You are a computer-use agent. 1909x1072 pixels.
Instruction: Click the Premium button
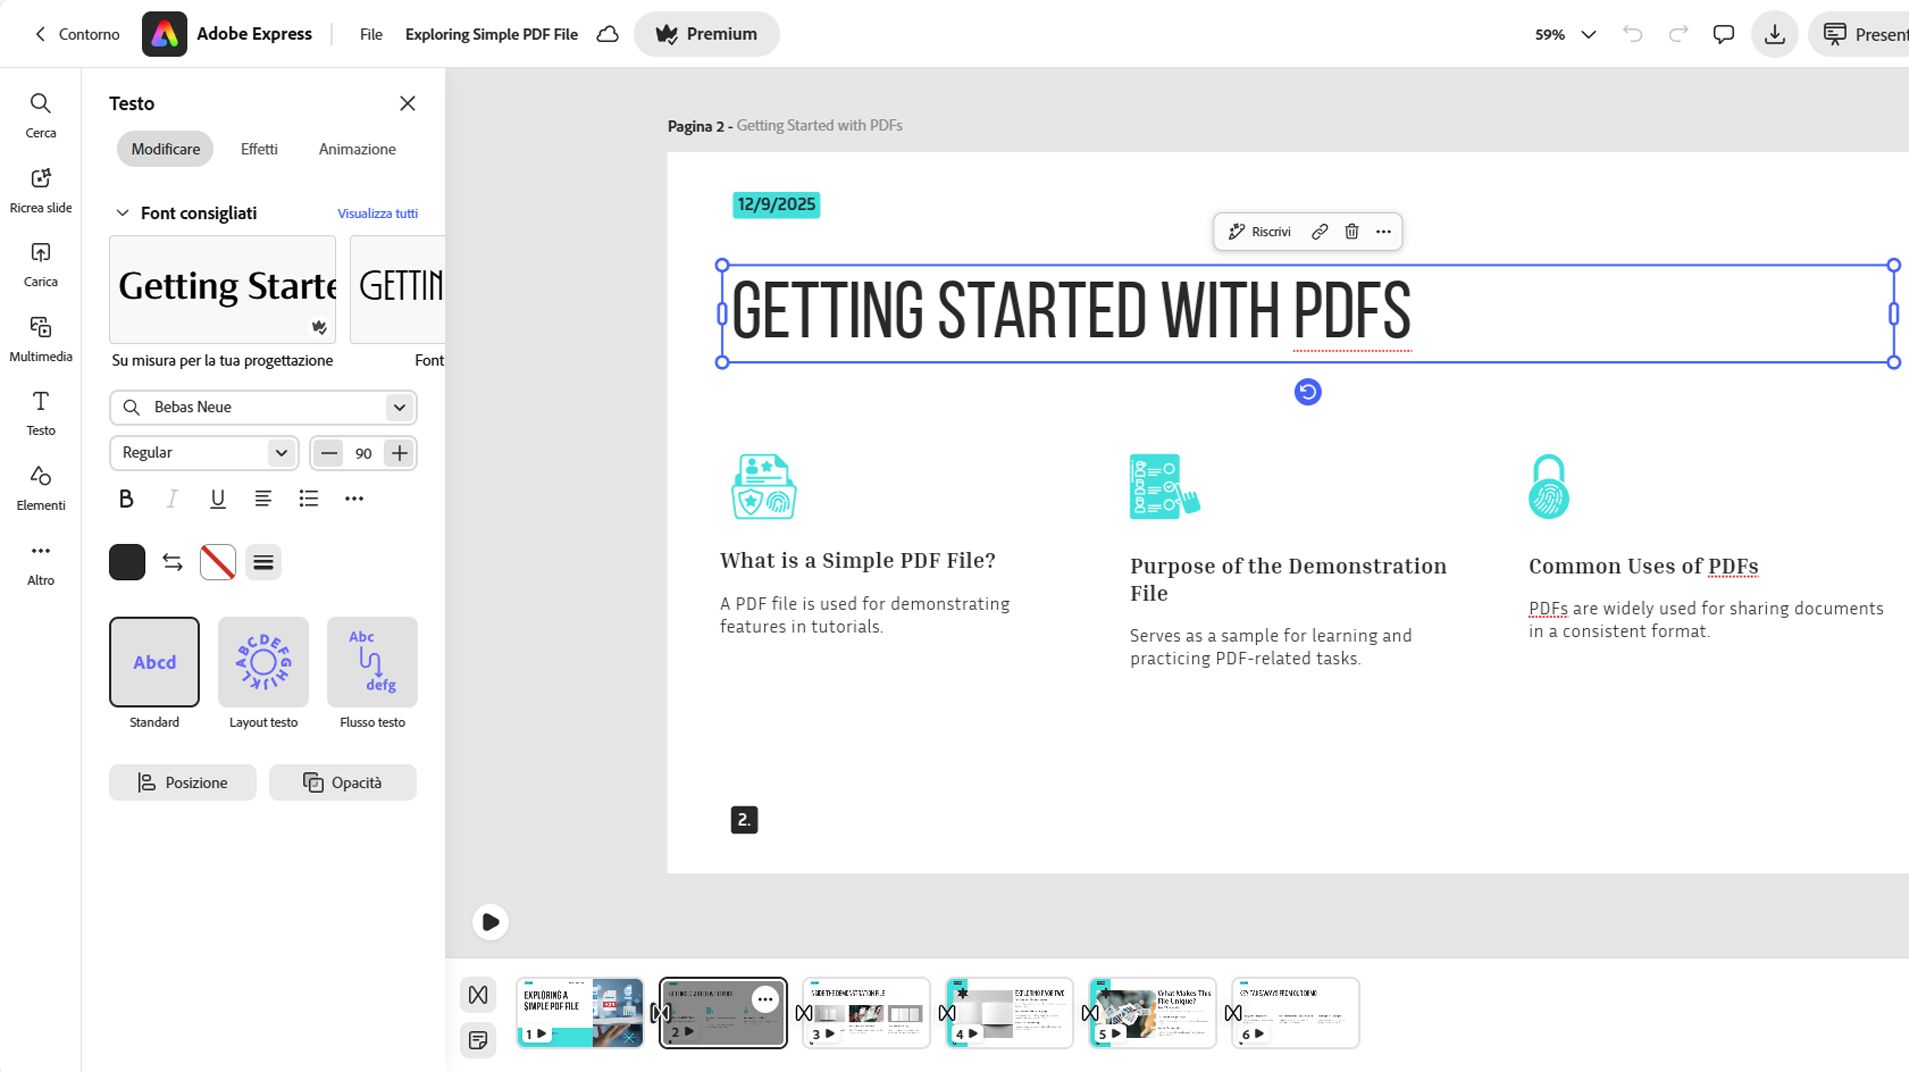pyautogui.click(x=706, y=34)
